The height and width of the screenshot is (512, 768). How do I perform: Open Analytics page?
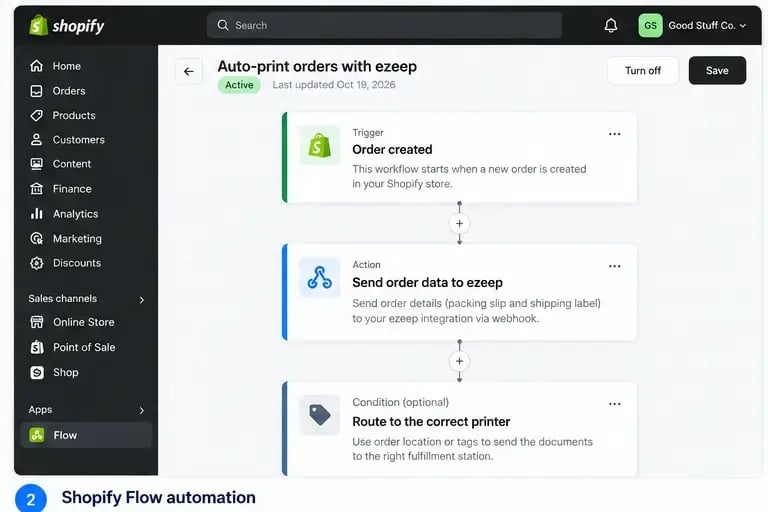click(x=75, y=214)
